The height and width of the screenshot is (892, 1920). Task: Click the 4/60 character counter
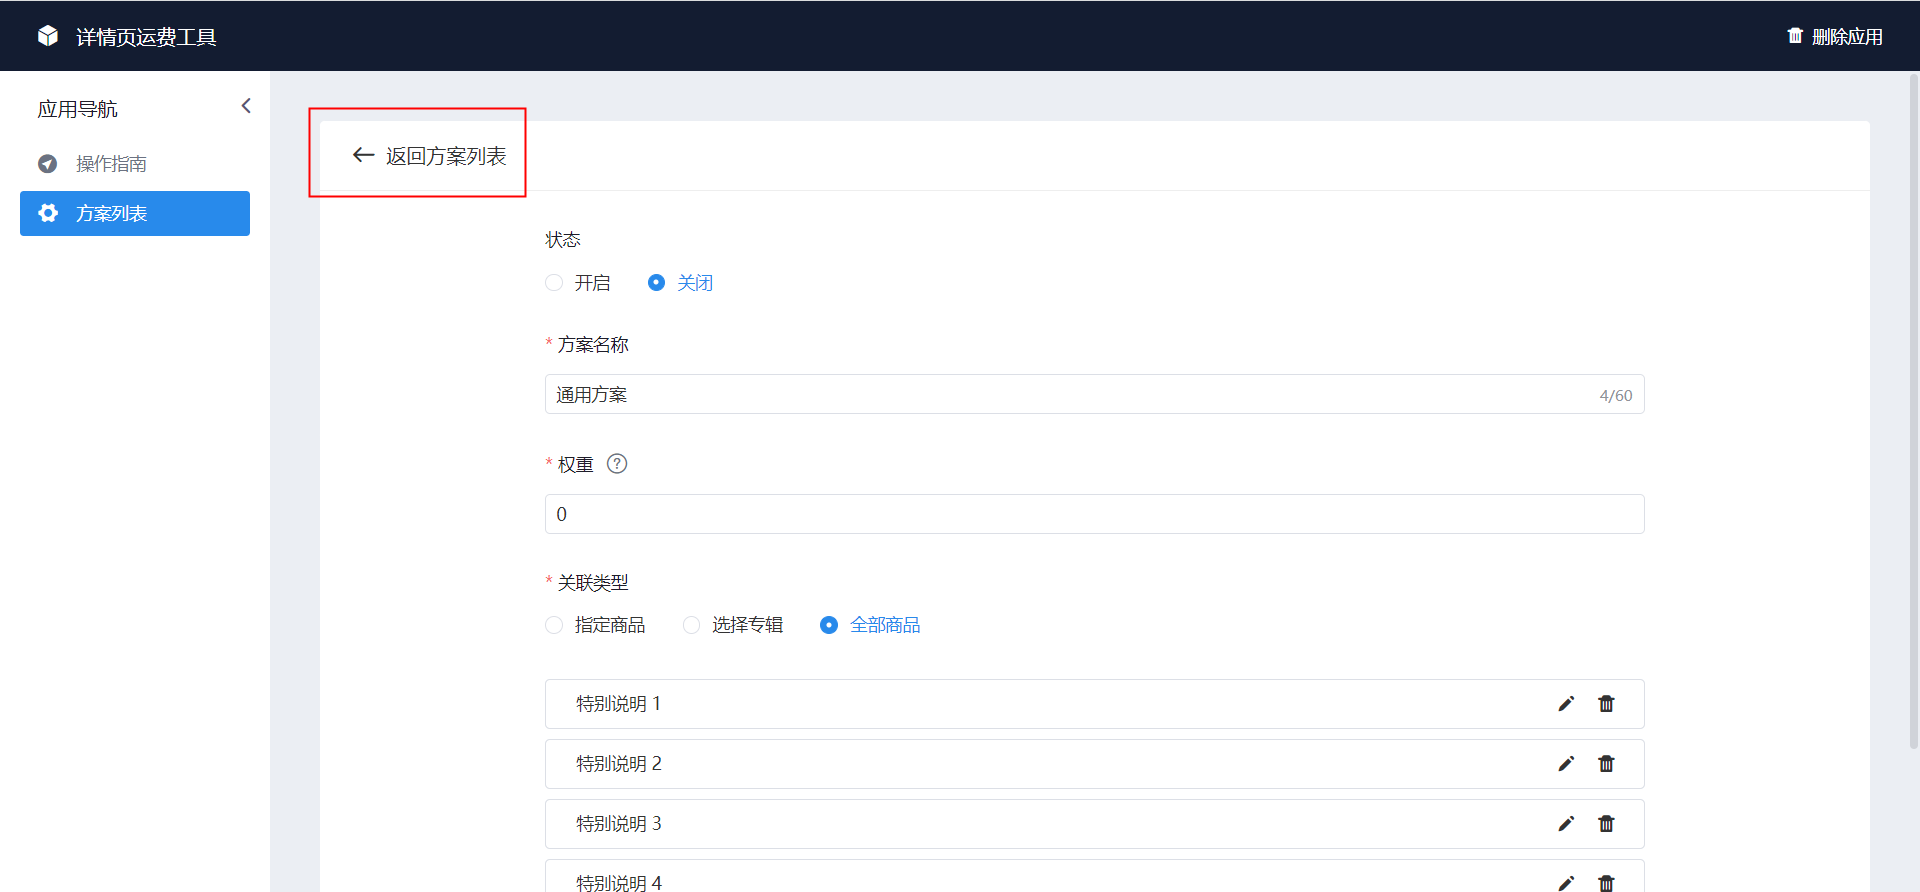[x=1615, y=396]
